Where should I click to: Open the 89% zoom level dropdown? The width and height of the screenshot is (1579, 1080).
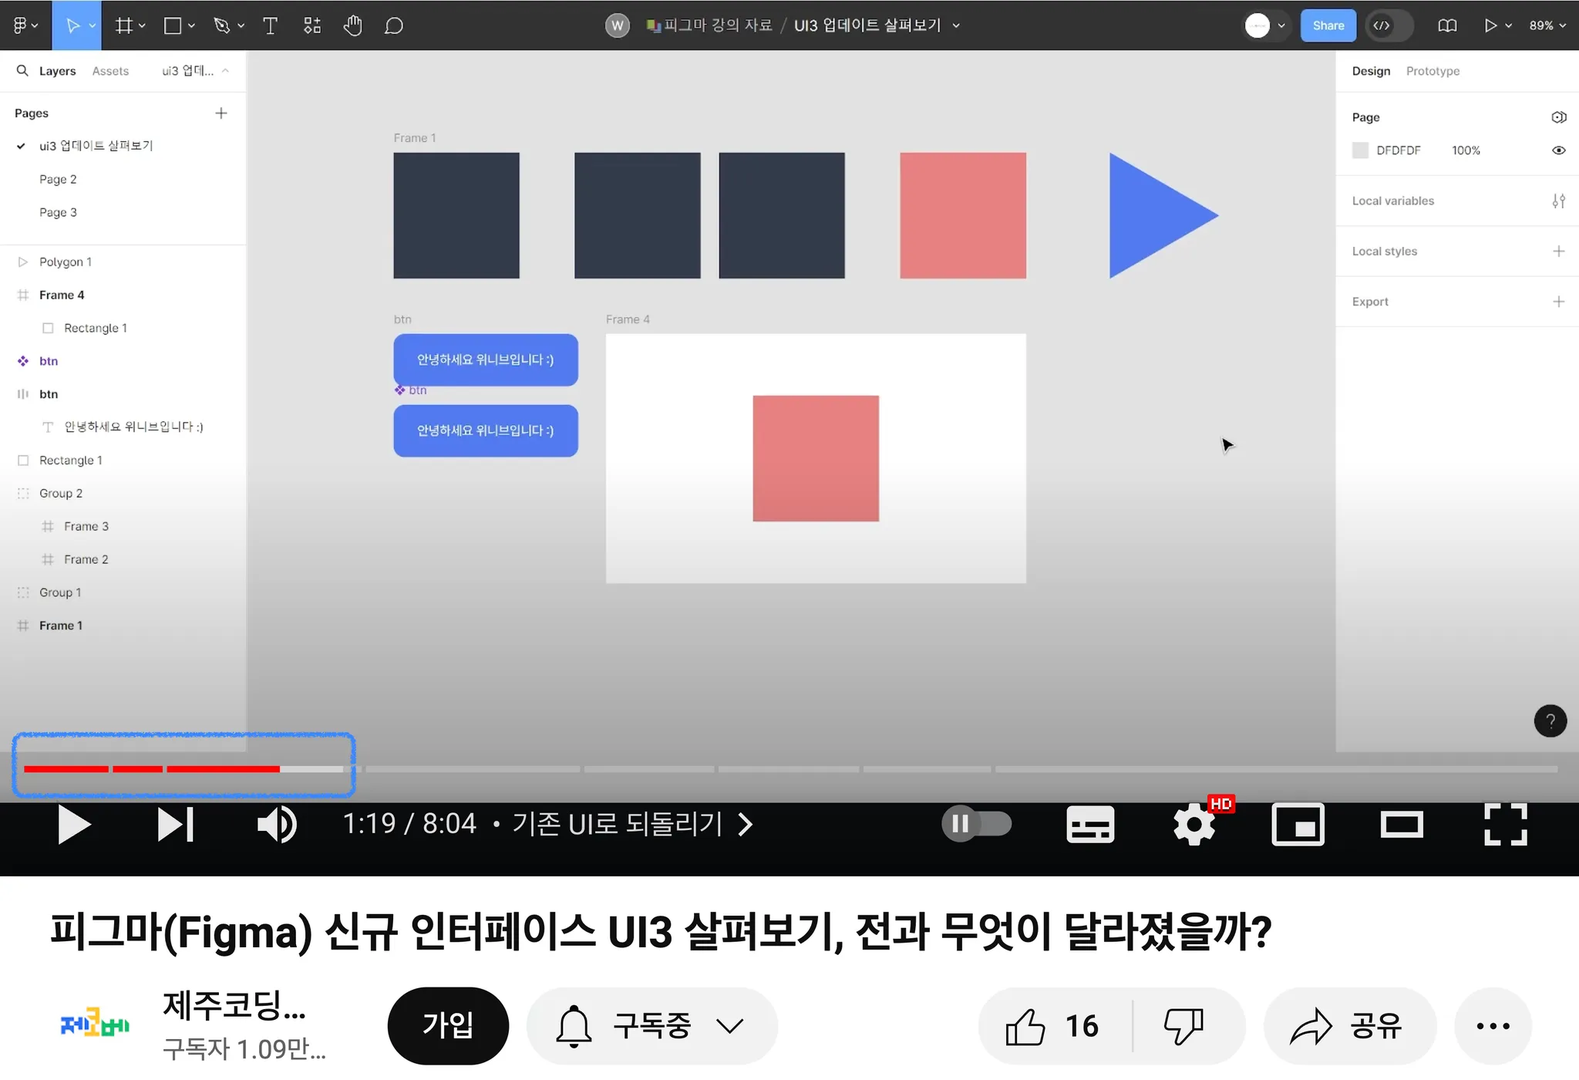[x=1547, y=25]
